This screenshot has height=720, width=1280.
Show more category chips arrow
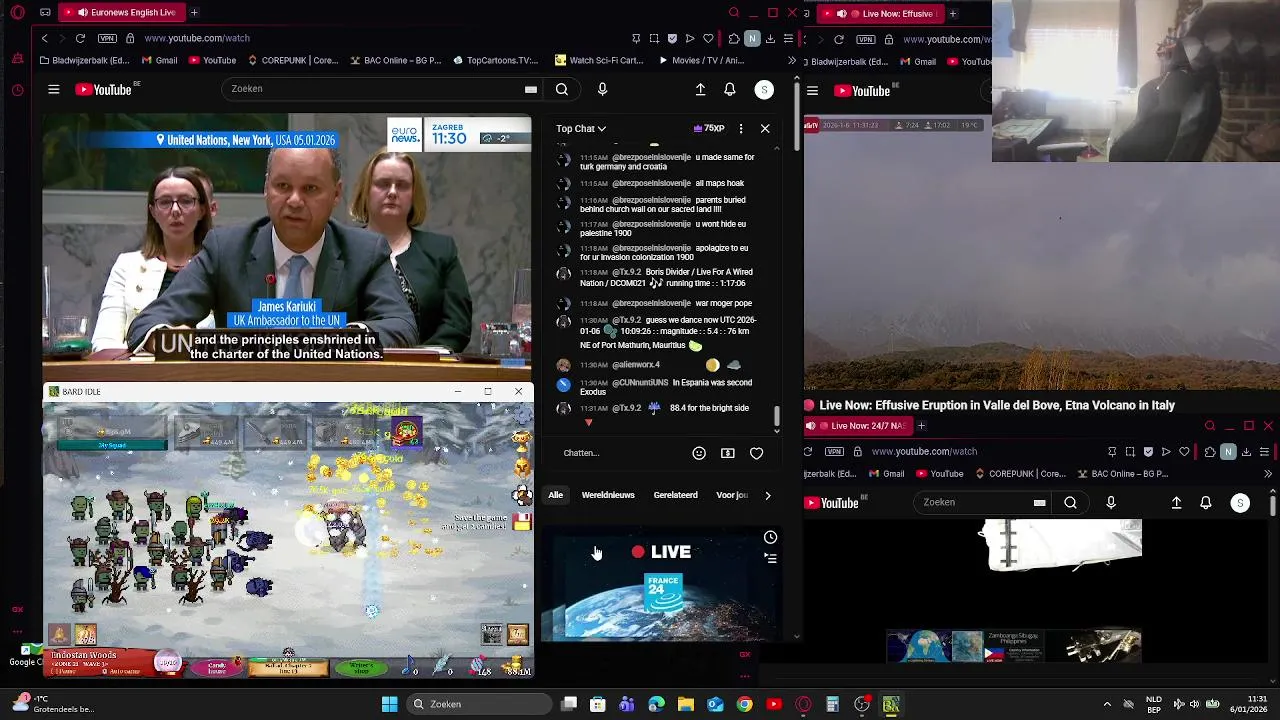767,495
